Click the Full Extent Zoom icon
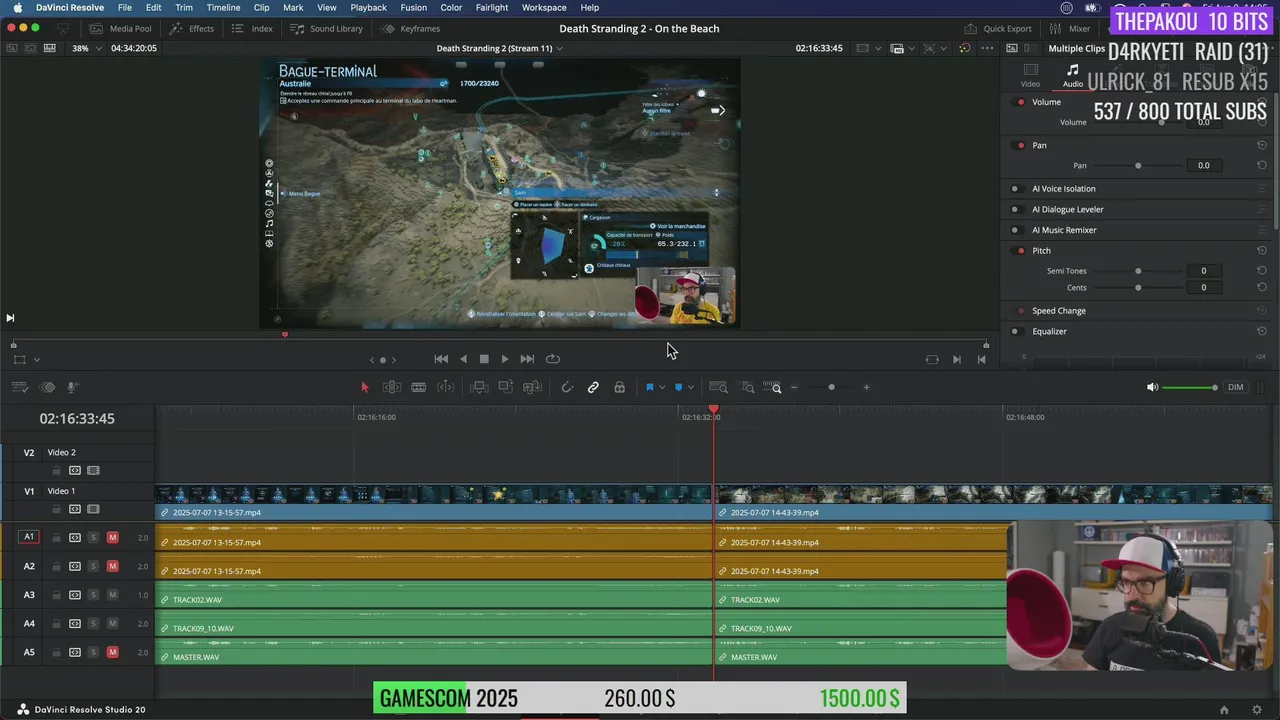The image size is (1280, 720). pos(718,387)
